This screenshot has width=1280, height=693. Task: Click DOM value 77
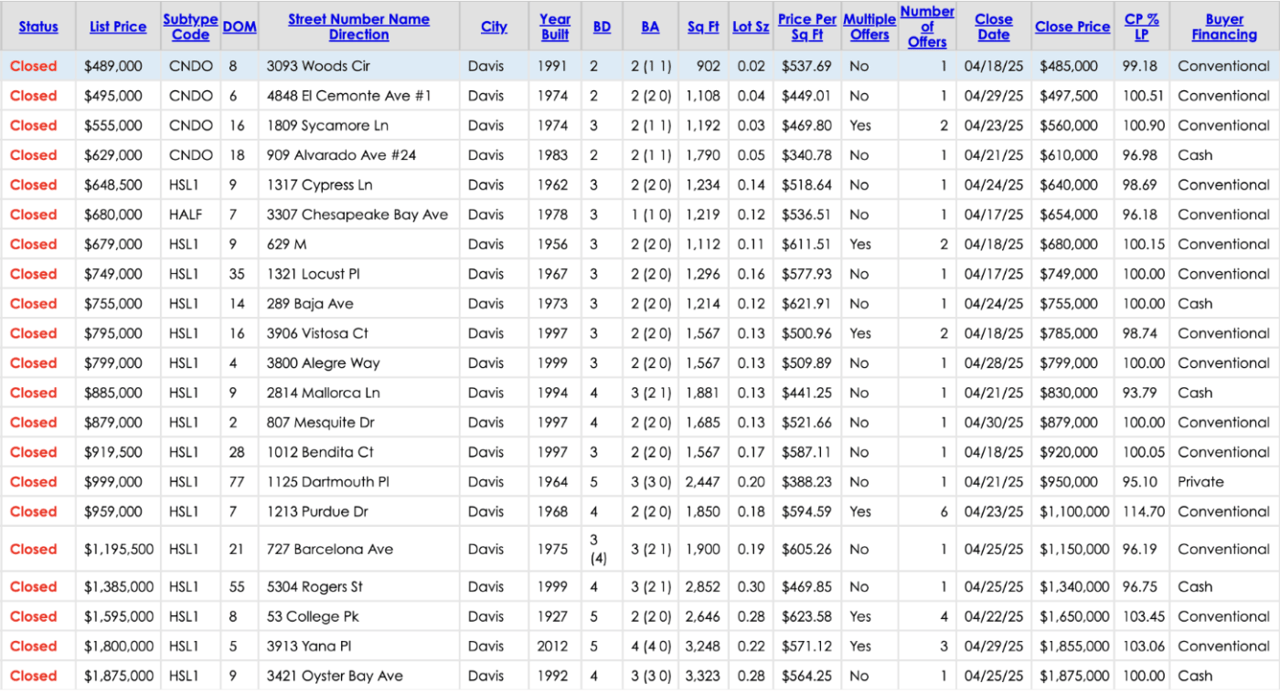coord(237,482)
